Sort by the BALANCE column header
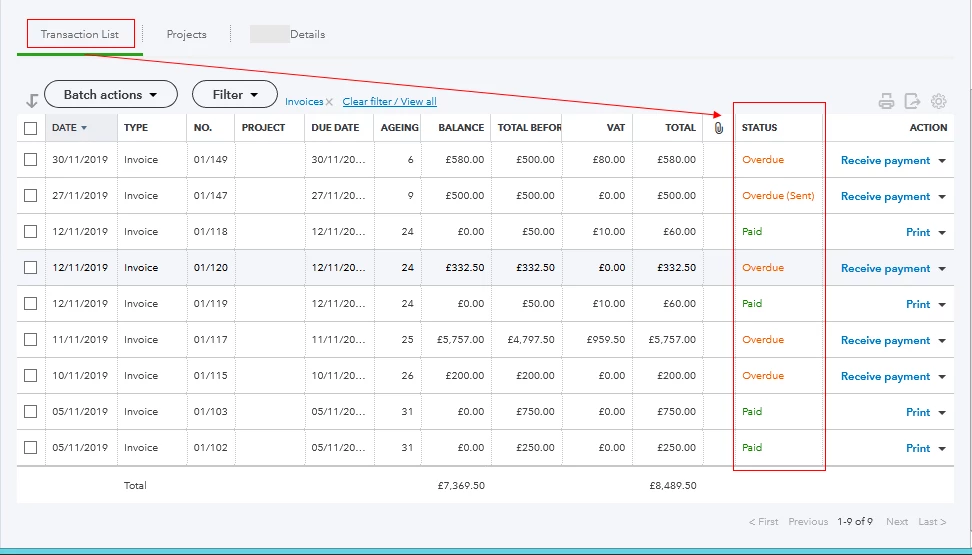The image size is (972, 555). (461, 128)
